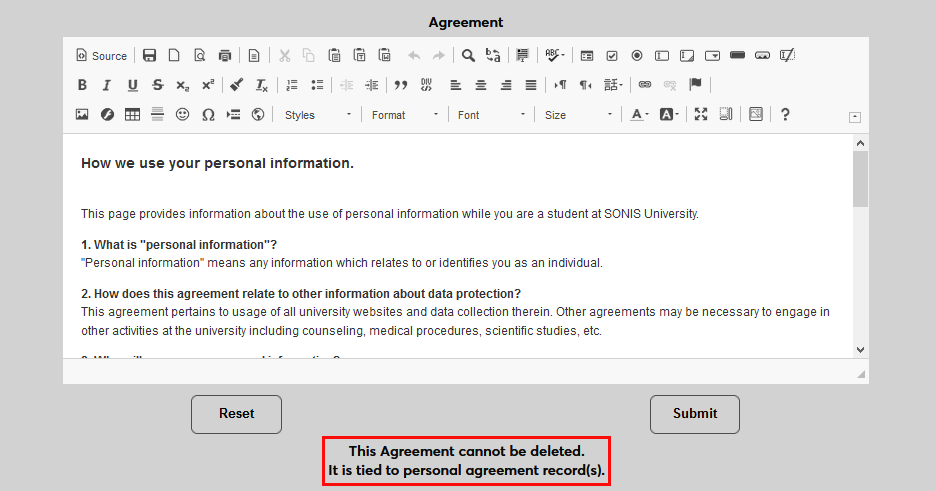Click Paste as plain text icon
Screen dimensions: 936x491
tap(359, 55)
